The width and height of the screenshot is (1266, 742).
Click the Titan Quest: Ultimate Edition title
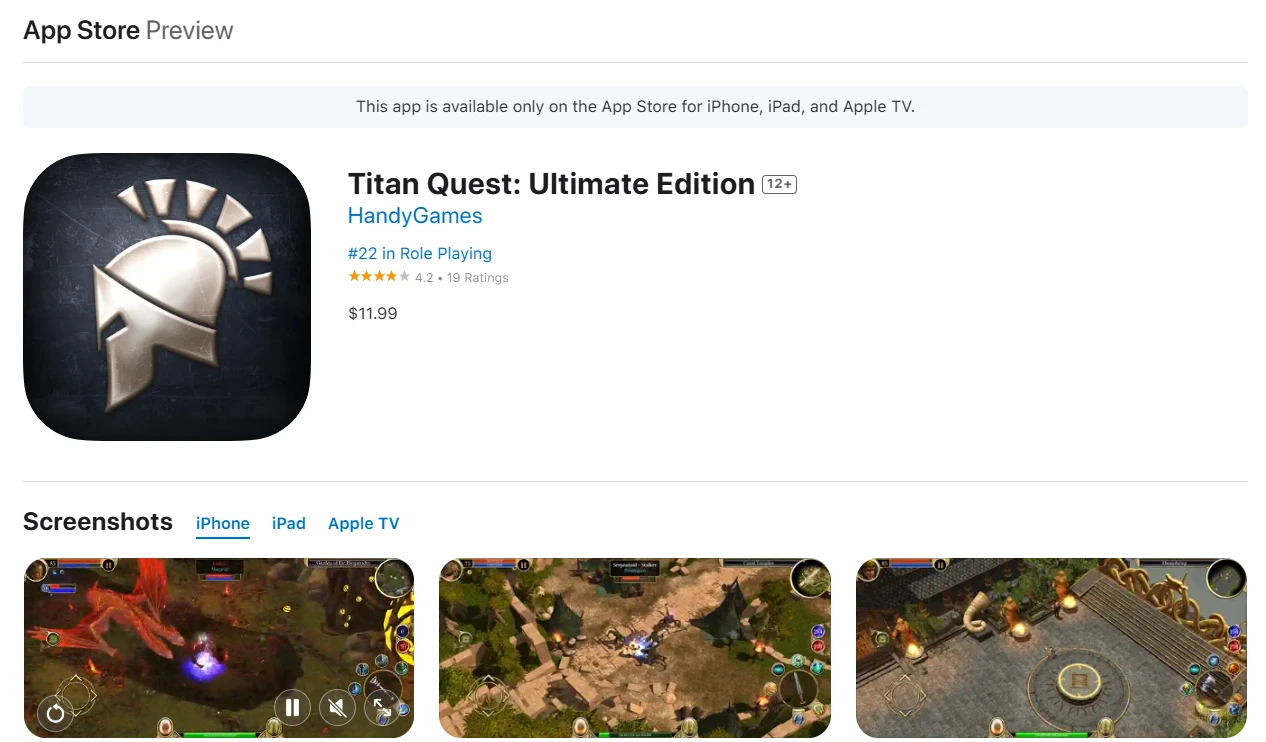(551, 184)
